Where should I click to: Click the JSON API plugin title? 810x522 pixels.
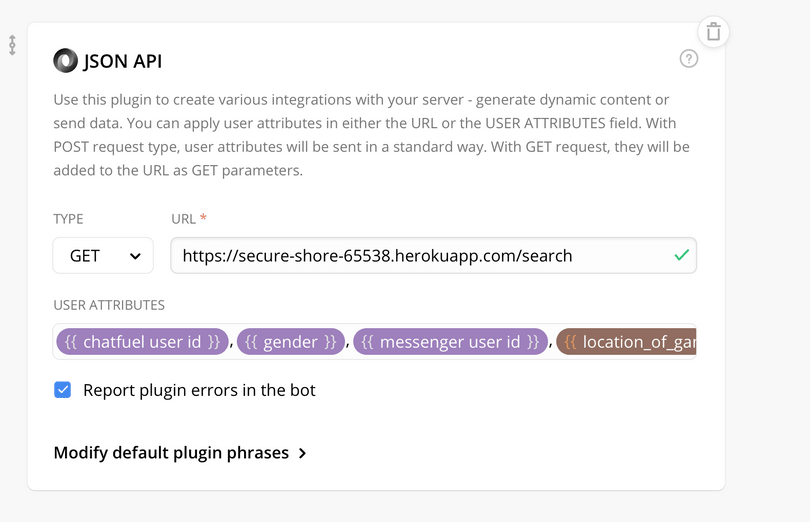(122, 61)
